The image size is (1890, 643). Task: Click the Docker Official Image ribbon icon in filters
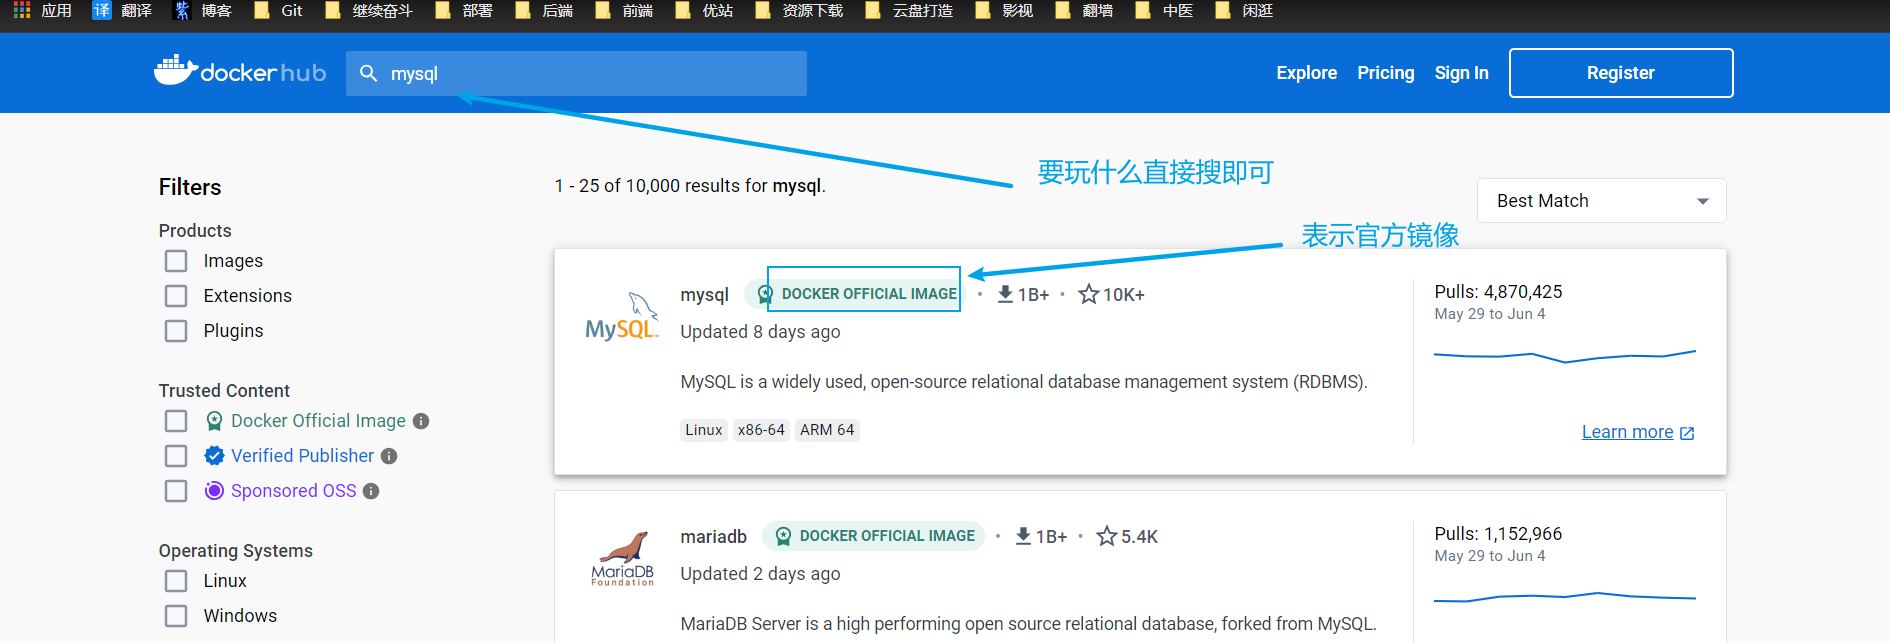[214, 421]
